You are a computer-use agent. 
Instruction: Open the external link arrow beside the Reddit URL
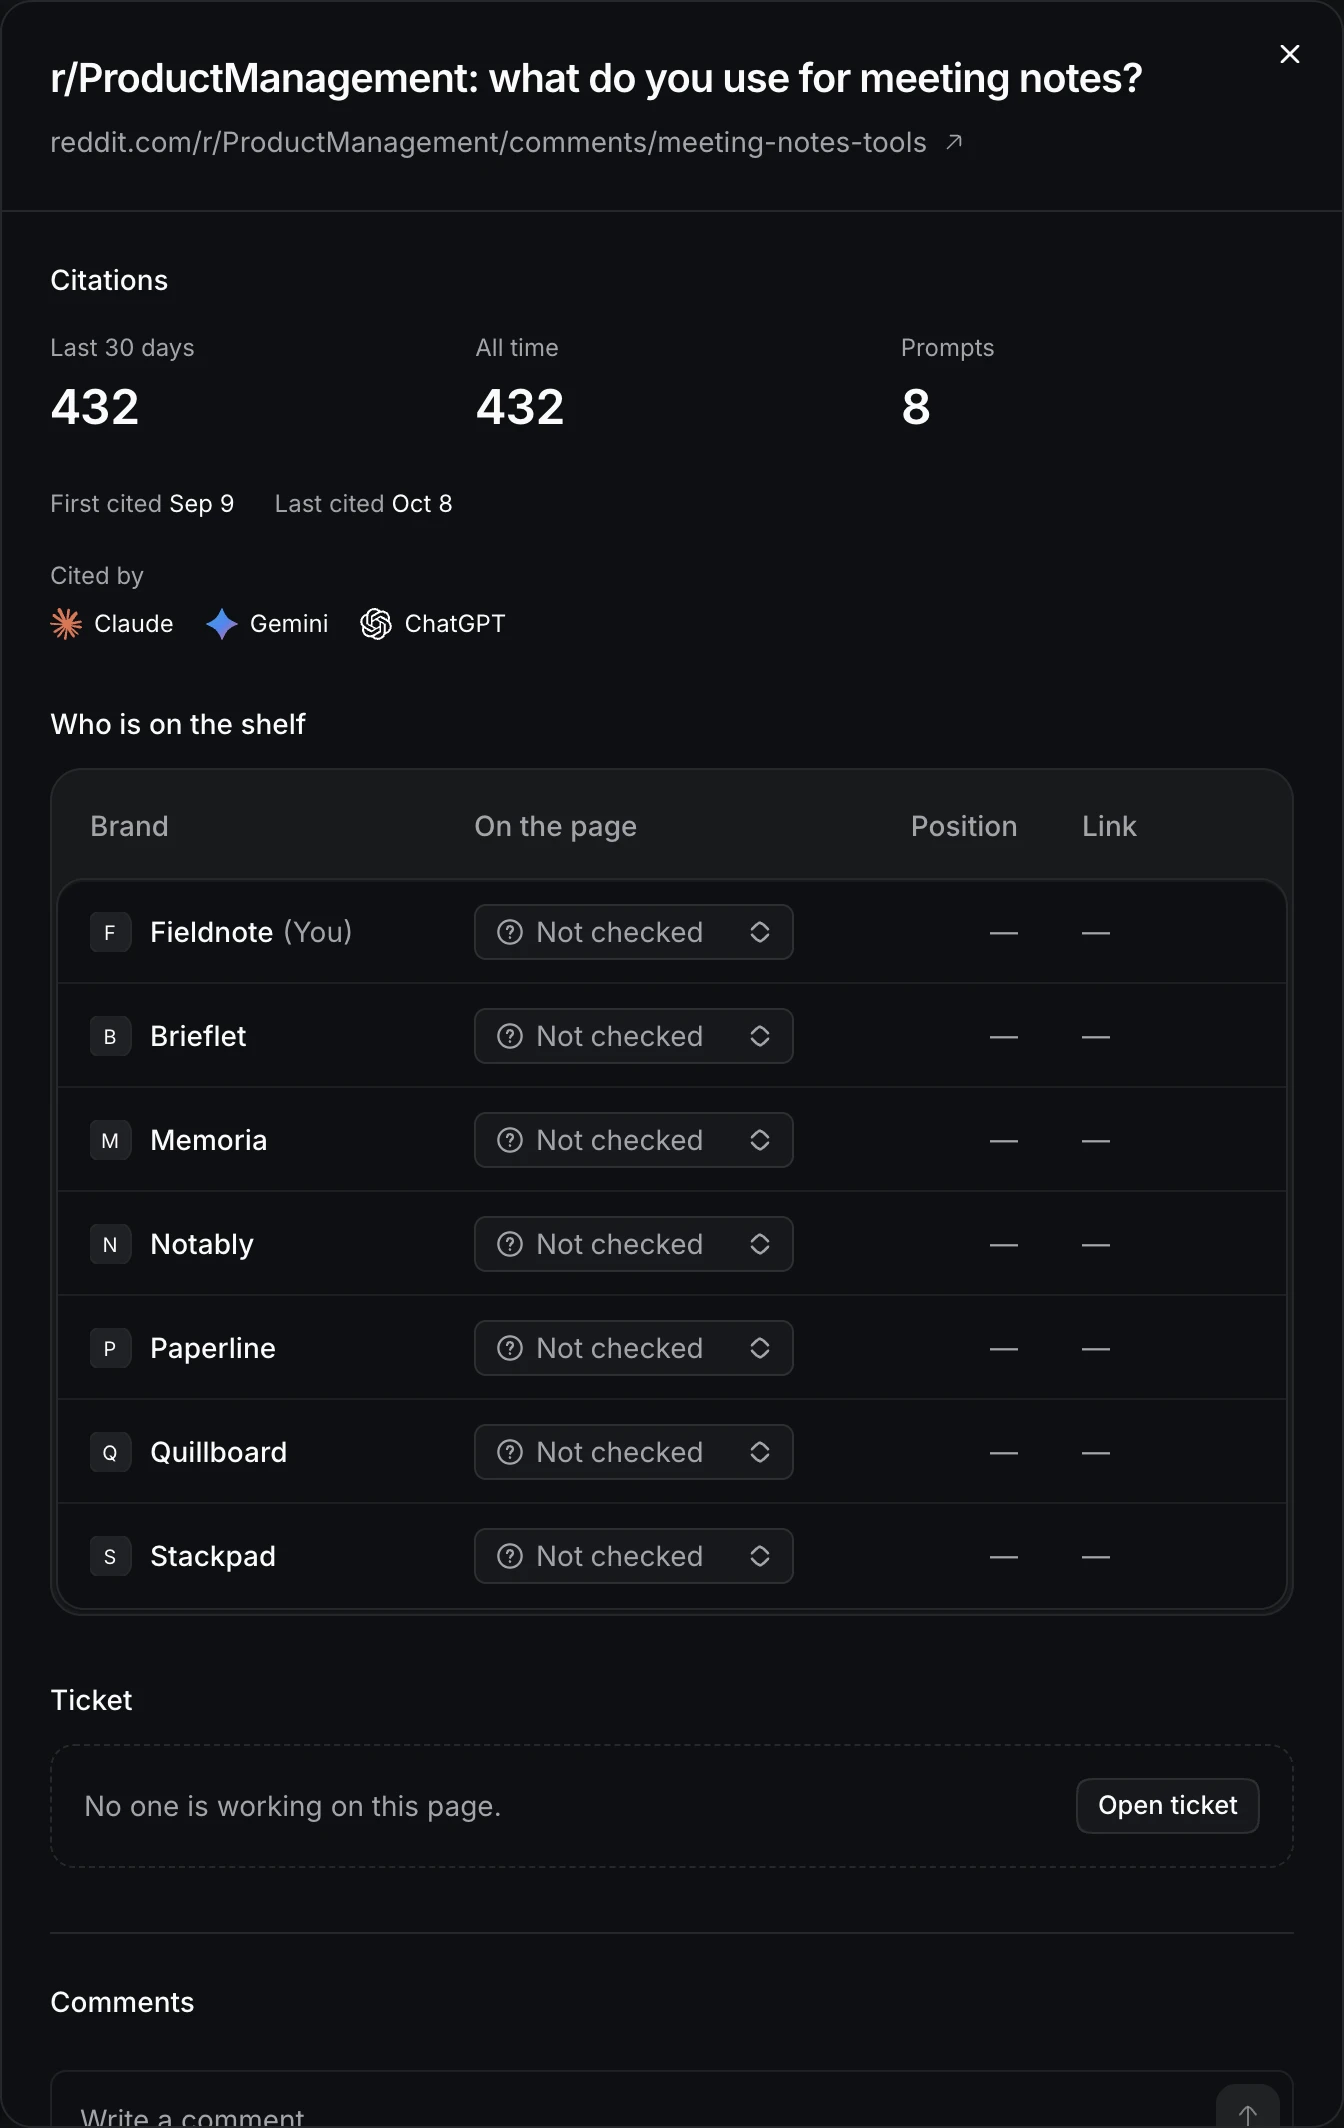pos(954,142)
